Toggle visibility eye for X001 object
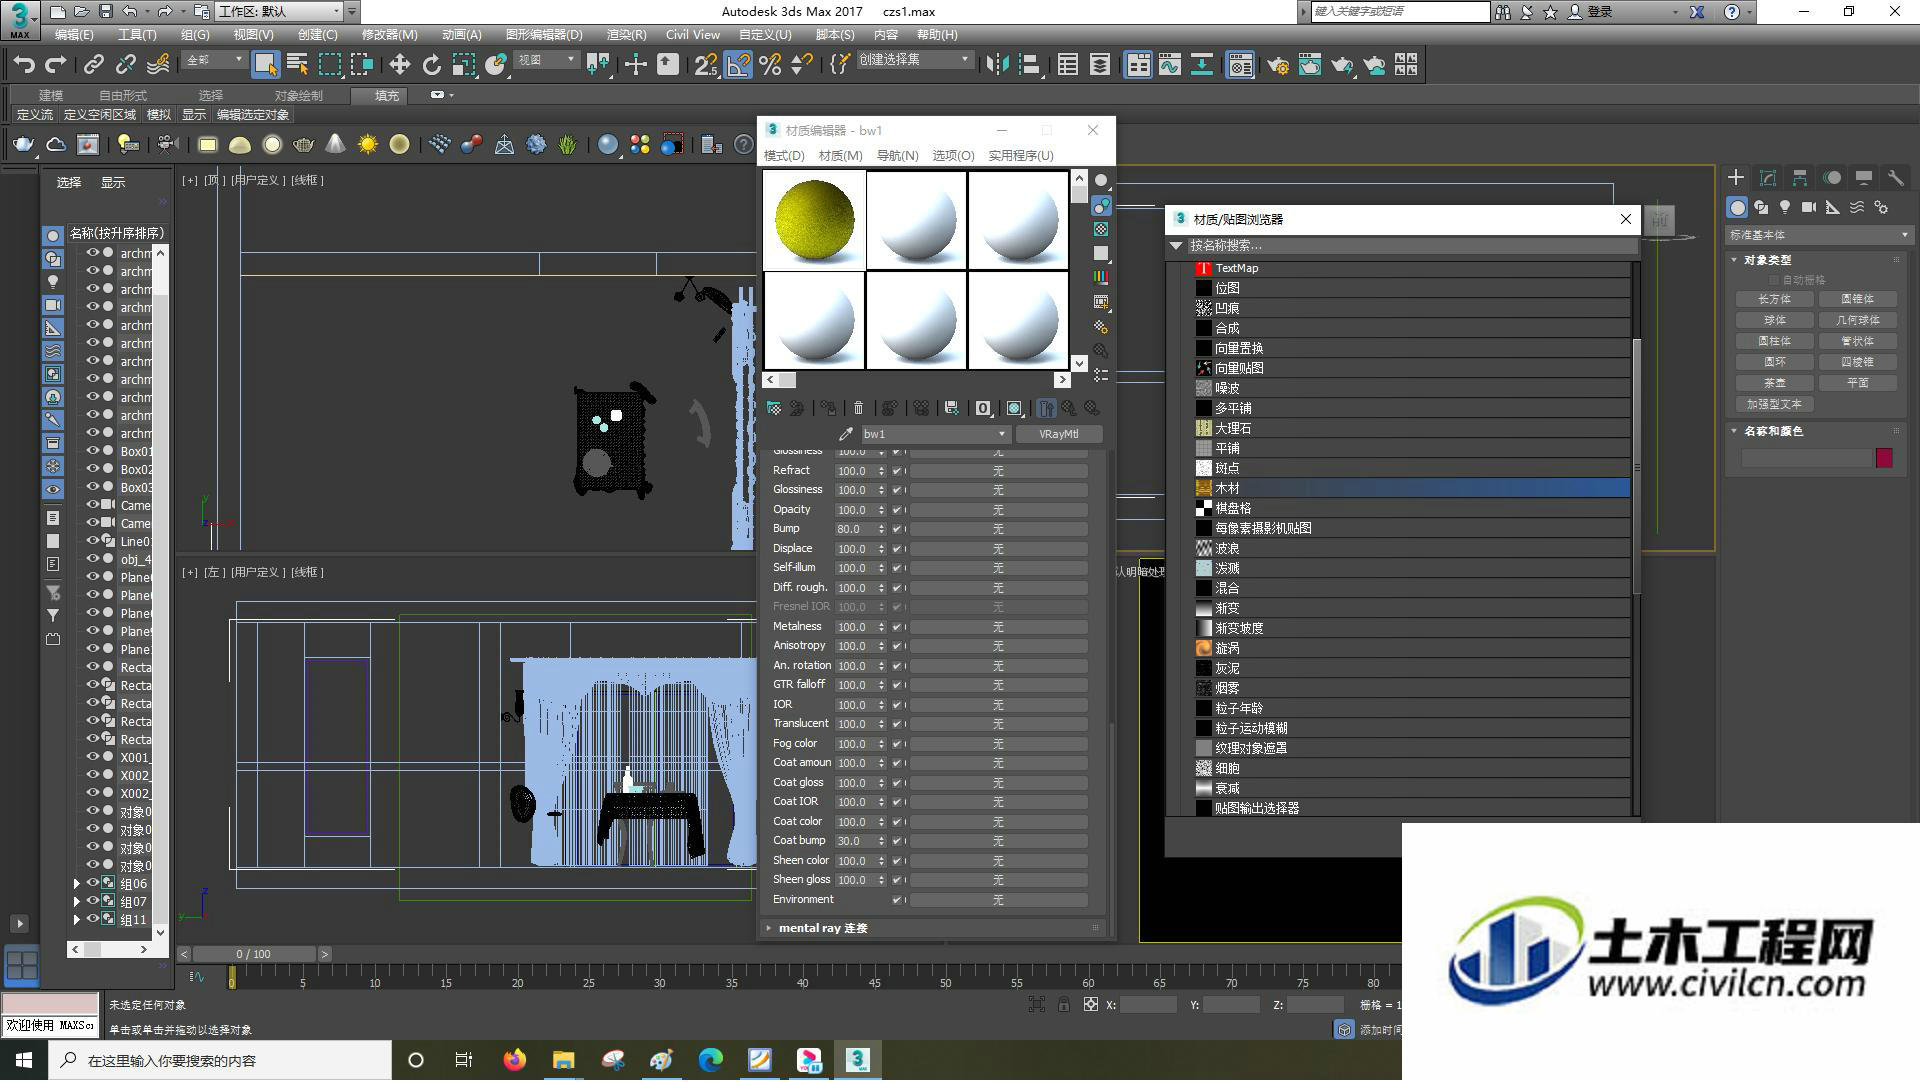This screenshot has width=1920, height=1082. click(x=92, y=757)
